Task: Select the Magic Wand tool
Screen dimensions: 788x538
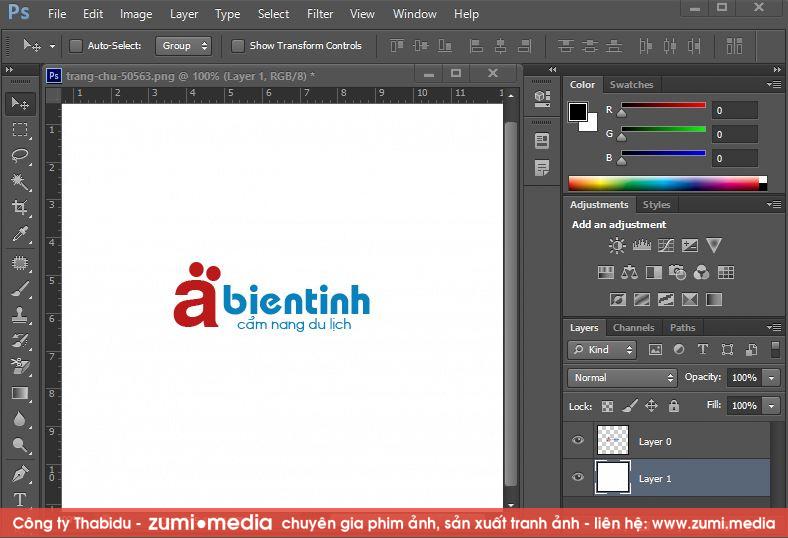Action: tap(20, 182)
